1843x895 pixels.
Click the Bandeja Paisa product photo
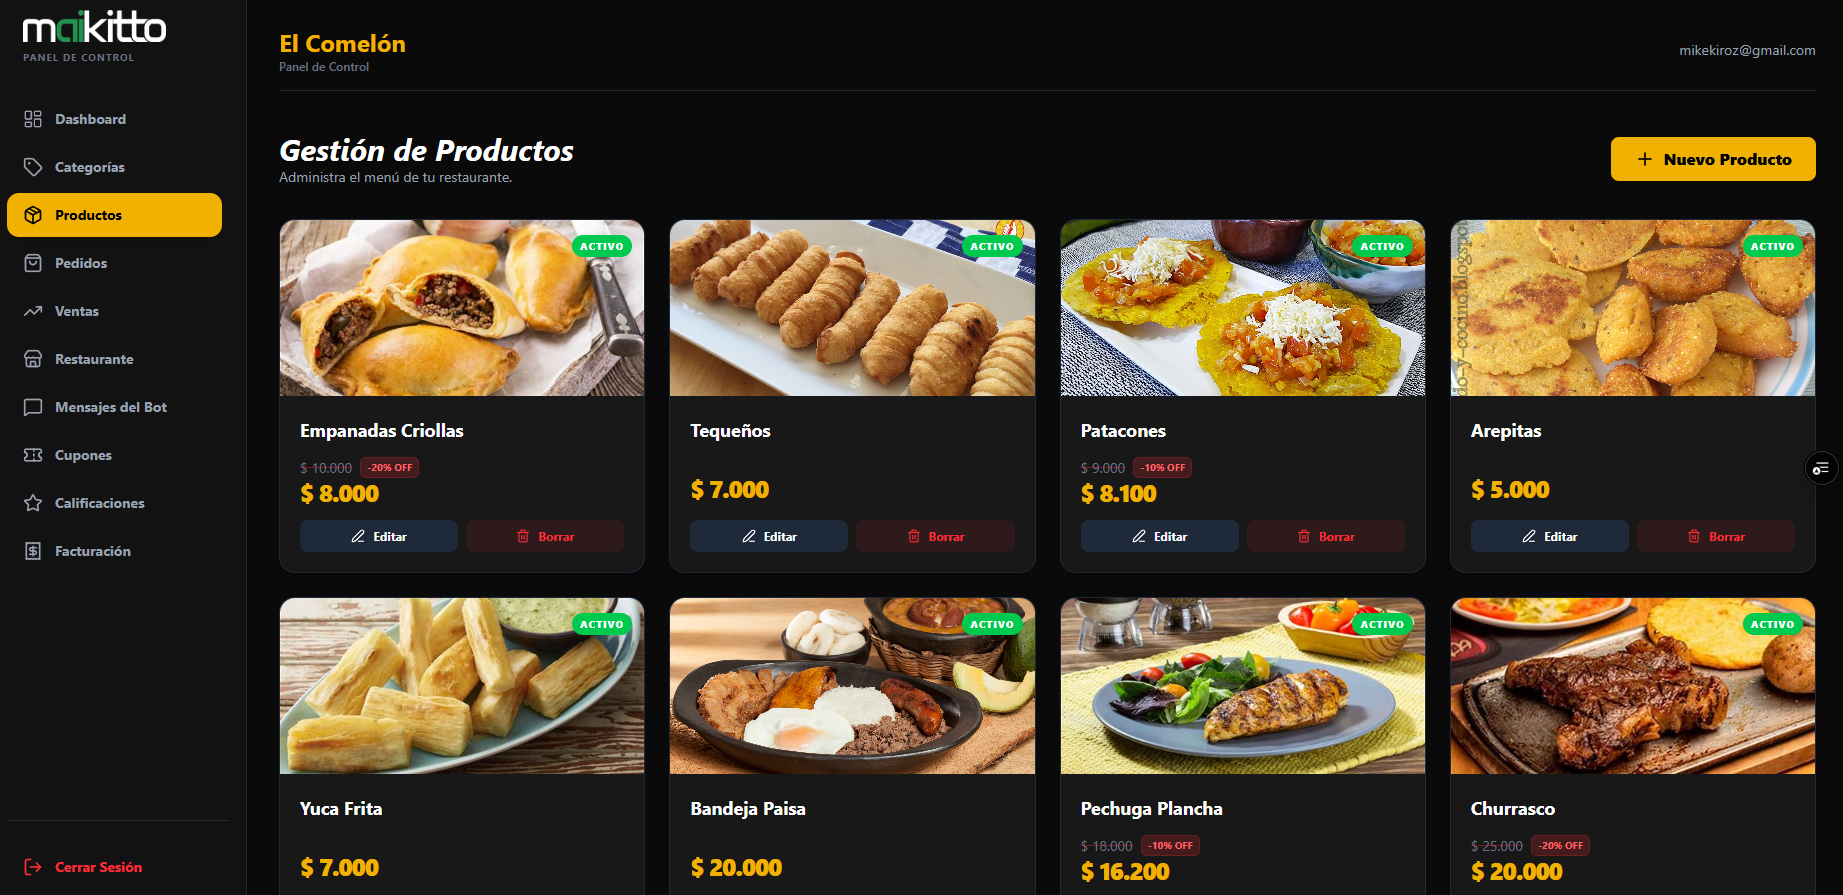click(x=852, y=686)
